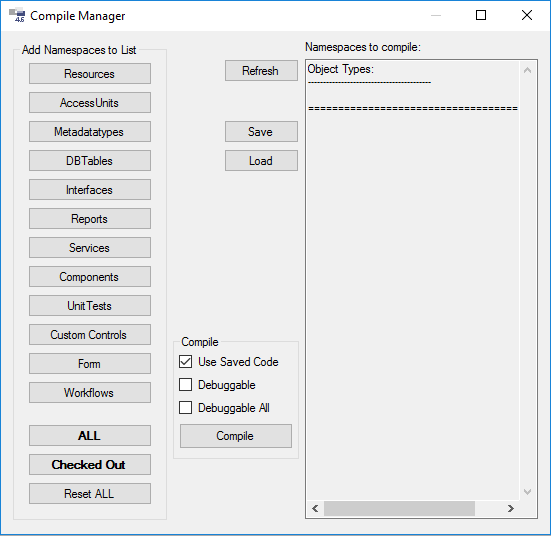551x536 pixels.
Task: Click the Metadatatypes button
Action: pos(90,131)
